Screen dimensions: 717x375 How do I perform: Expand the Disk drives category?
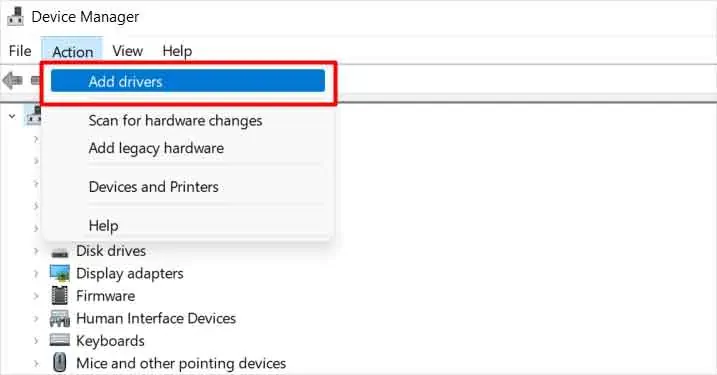[36, 251]
